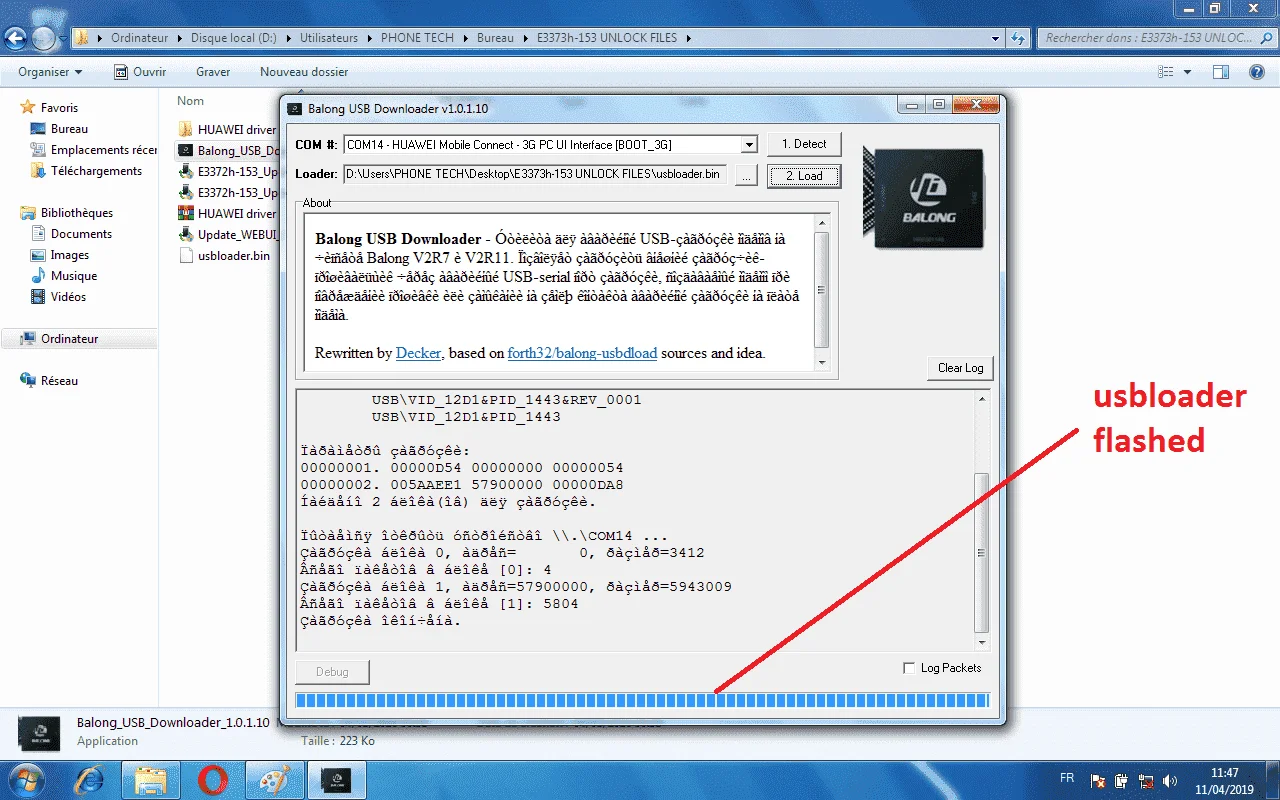Select Bibliothèques in navigation pane
The height and width of the screenshot is (800, 1280).
67,213
